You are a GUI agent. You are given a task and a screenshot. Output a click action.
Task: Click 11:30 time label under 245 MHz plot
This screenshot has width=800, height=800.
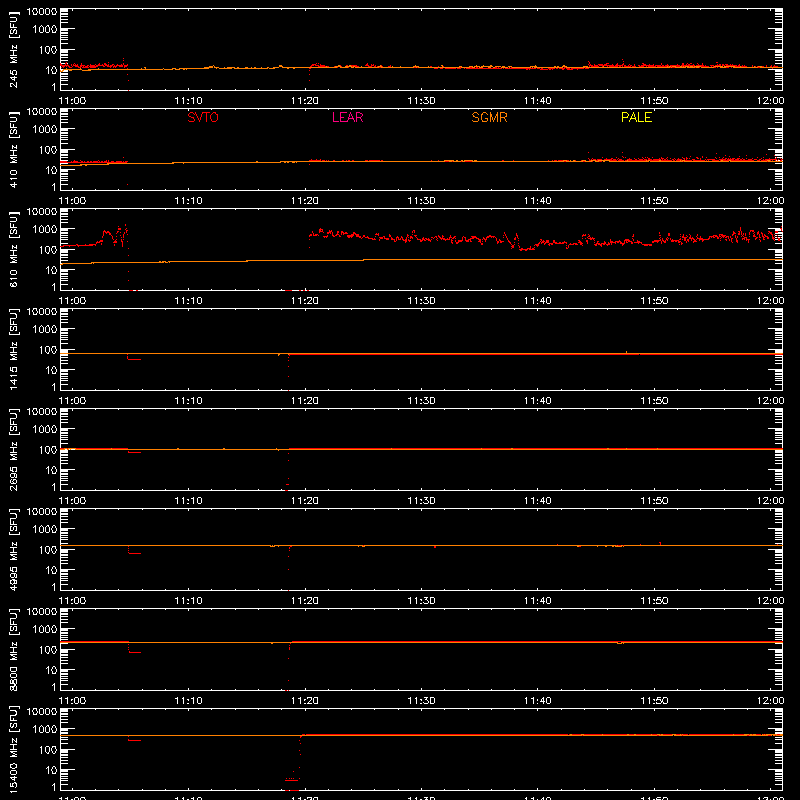click(421, 101)
